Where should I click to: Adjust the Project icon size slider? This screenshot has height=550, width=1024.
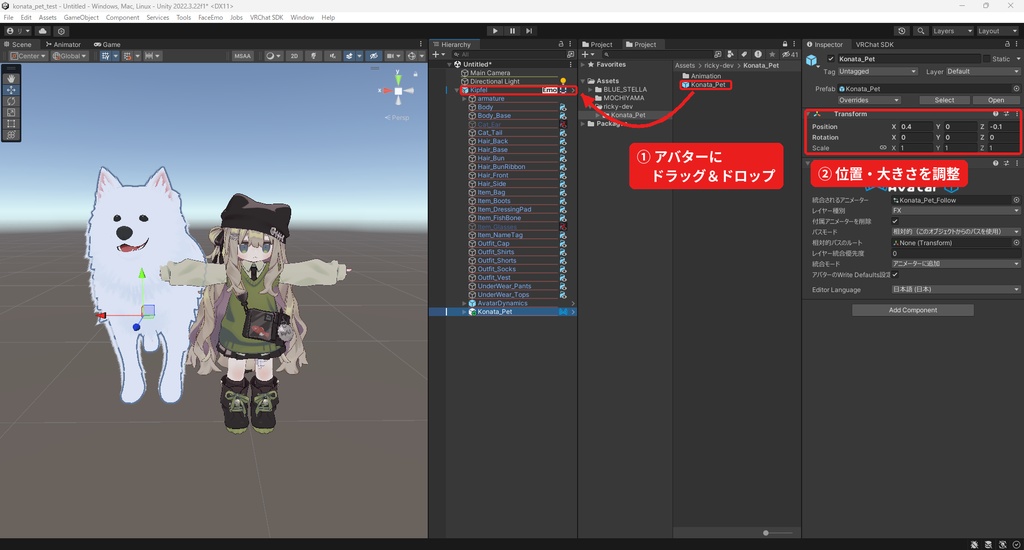click(x=766, y=533)
